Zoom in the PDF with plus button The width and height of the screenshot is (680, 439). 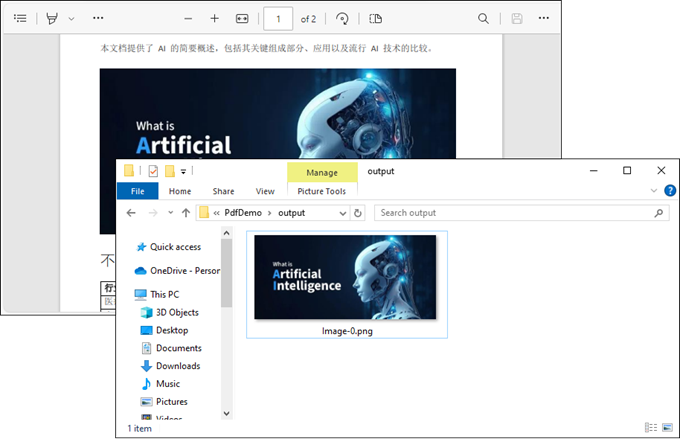[x=214, y=18]
